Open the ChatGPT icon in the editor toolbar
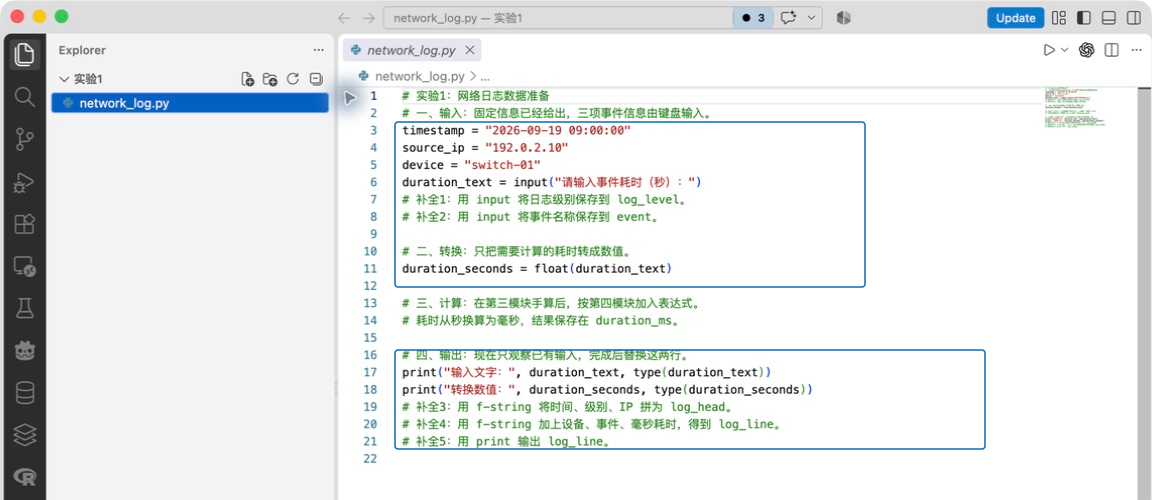Screen dimensions: 1152x500 (x=1087, y=50)
